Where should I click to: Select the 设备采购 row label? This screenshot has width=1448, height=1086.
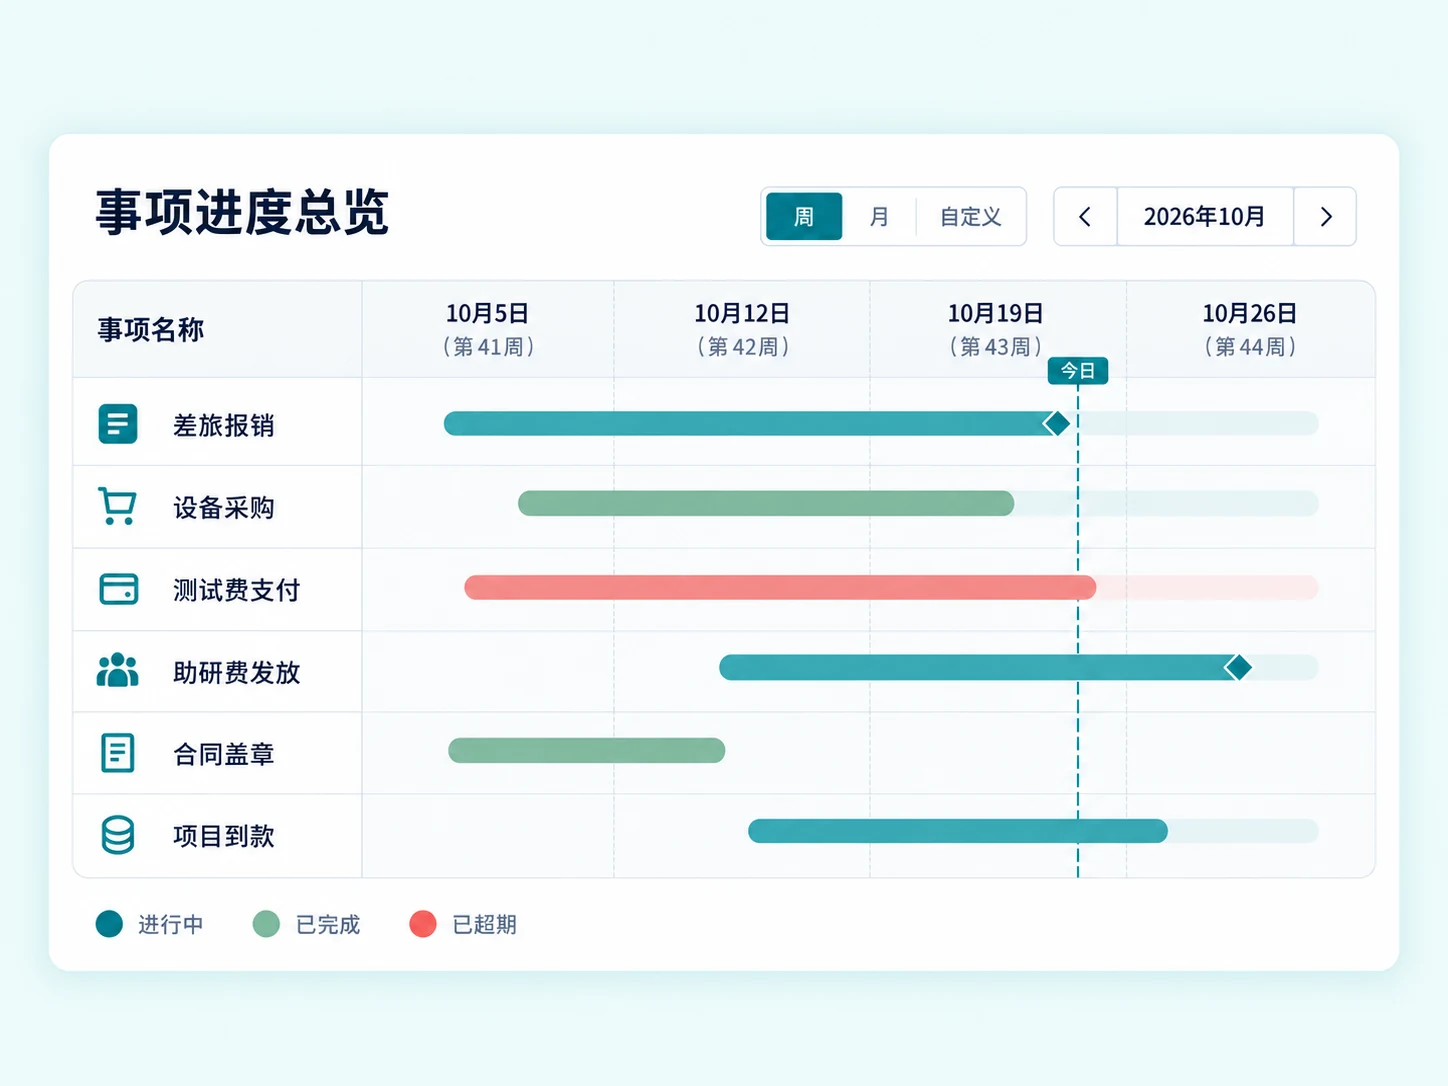tap(224, 508)
